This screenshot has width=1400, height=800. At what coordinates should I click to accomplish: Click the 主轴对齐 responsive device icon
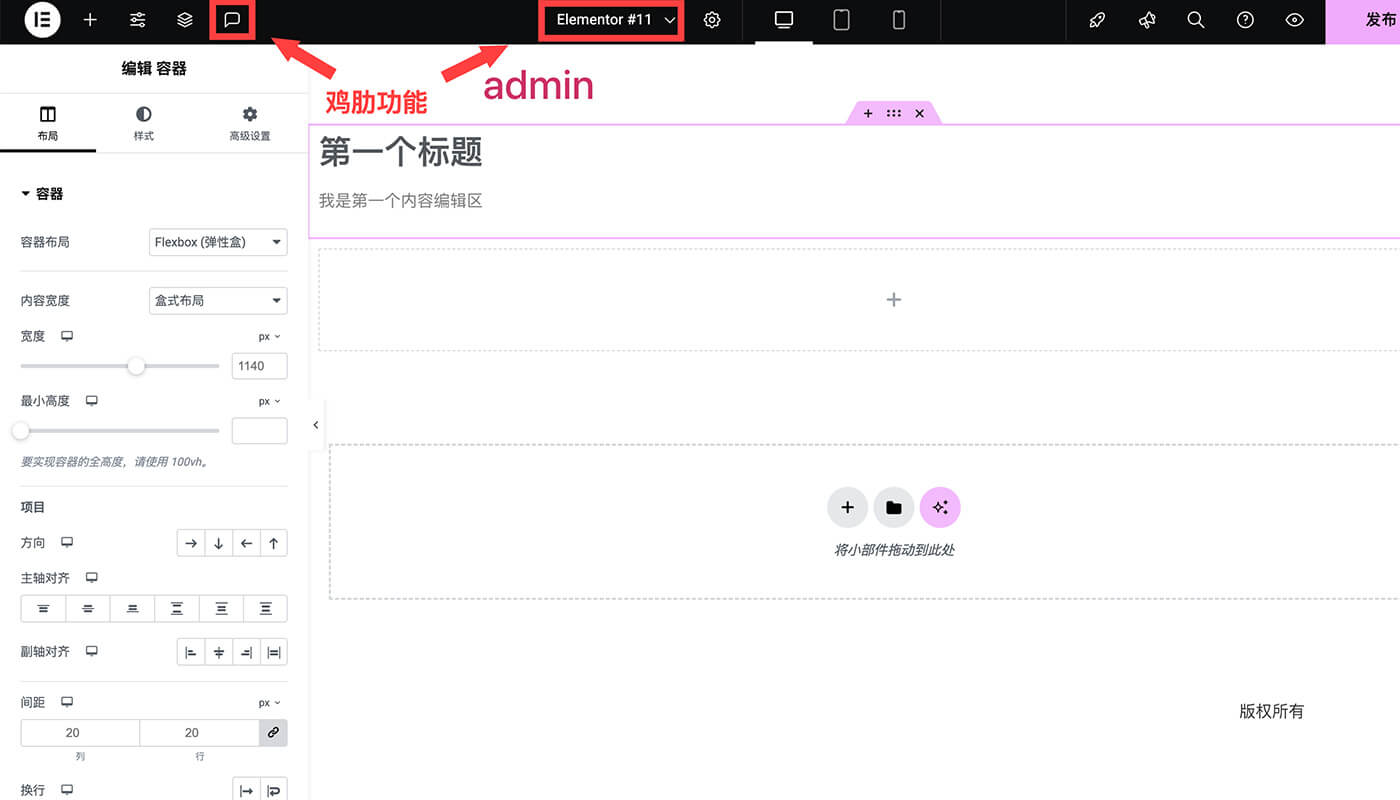point(91,577)
